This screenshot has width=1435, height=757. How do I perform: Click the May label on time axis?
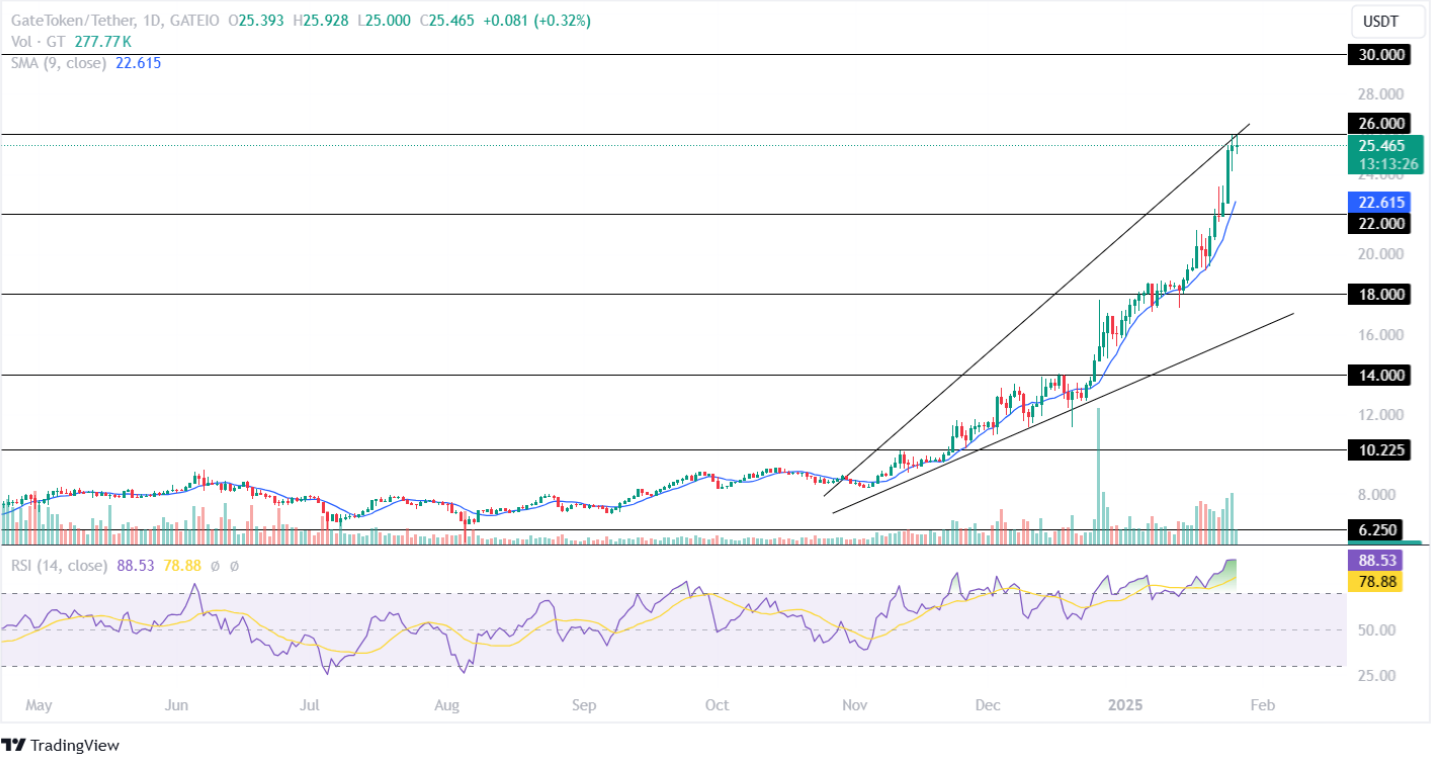[38, 705]
